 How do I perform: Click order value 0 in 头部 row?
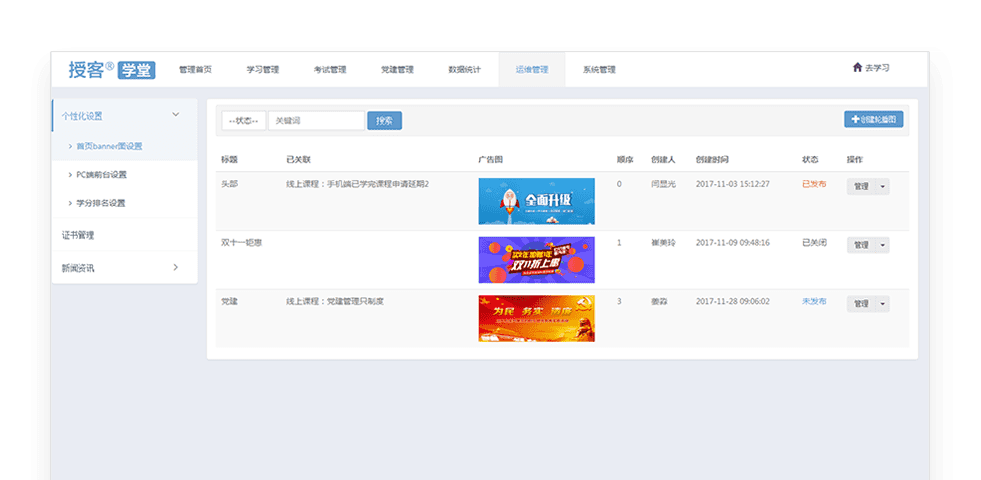pos(619,184)
